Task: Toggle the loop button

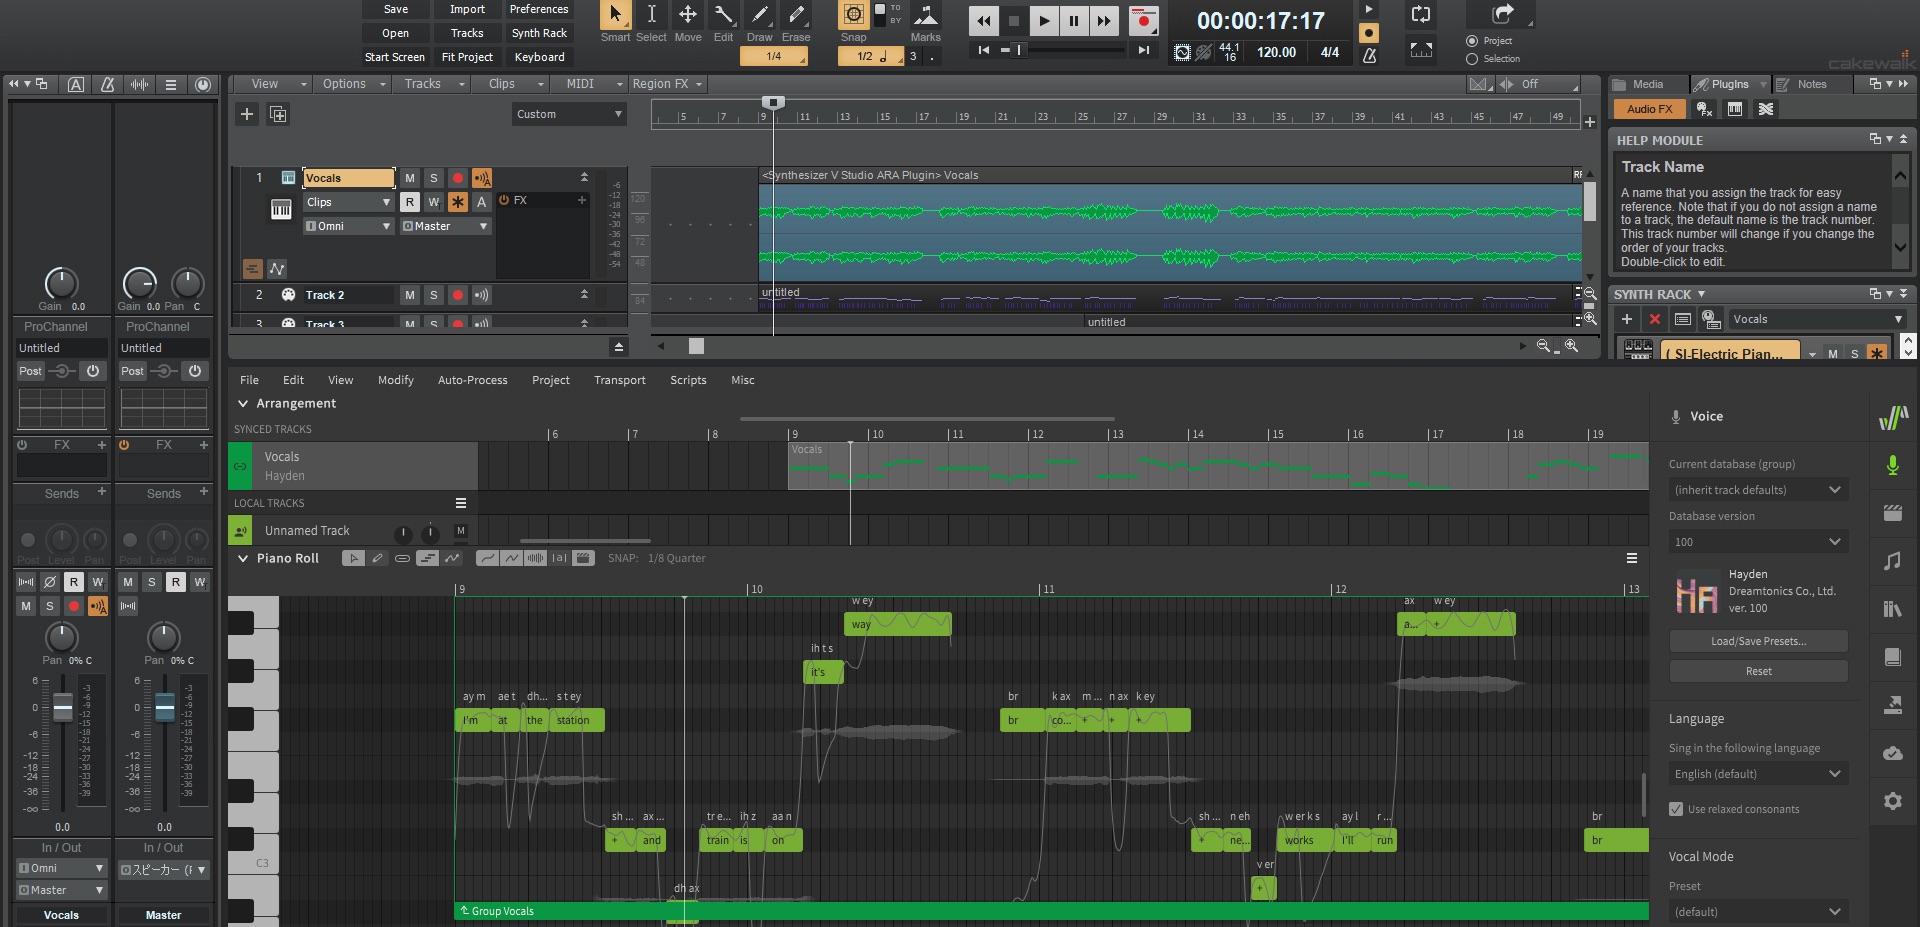Action: click(1421, 15)
